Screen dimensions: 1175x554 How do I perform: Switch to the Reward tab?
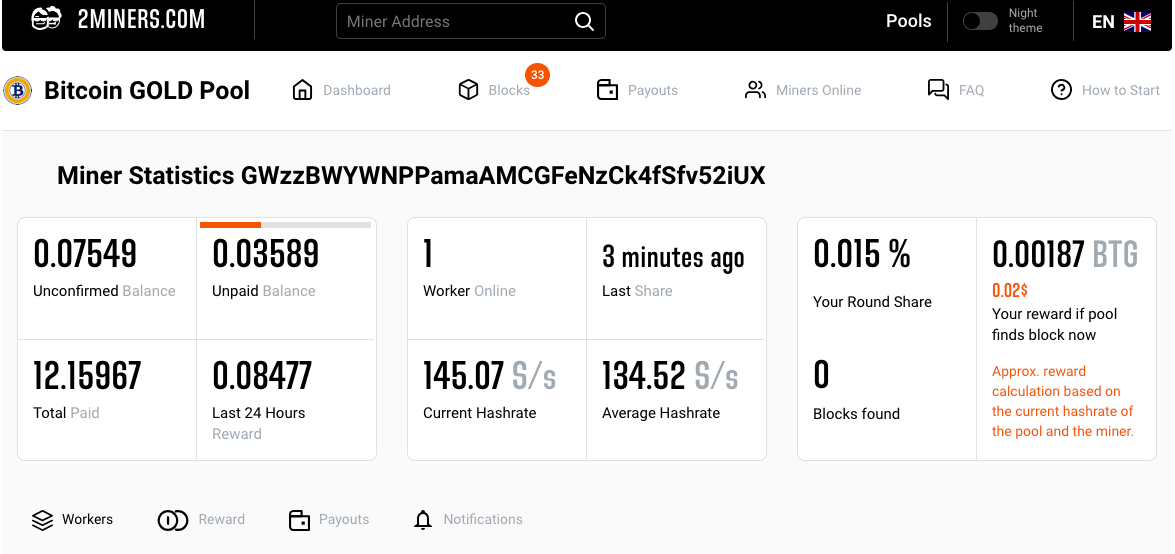[x=202, y=520]
